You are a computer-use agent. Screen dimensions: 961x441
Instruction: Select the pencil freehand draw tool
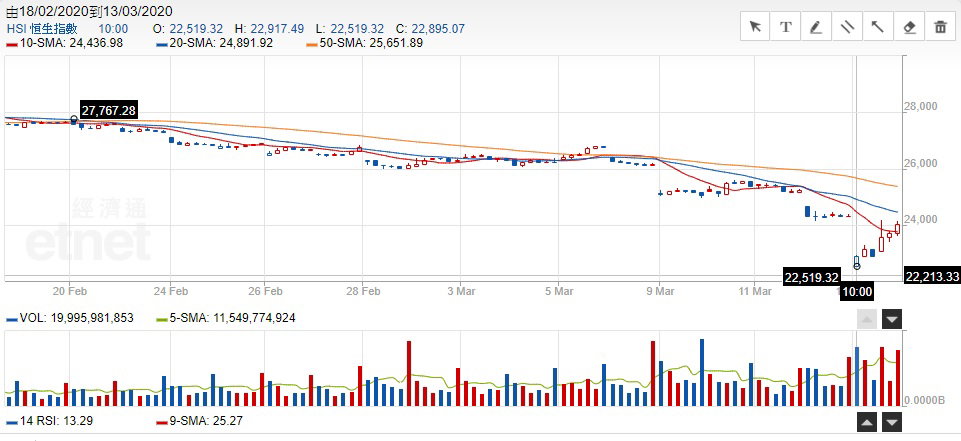[x=816, y=26]
